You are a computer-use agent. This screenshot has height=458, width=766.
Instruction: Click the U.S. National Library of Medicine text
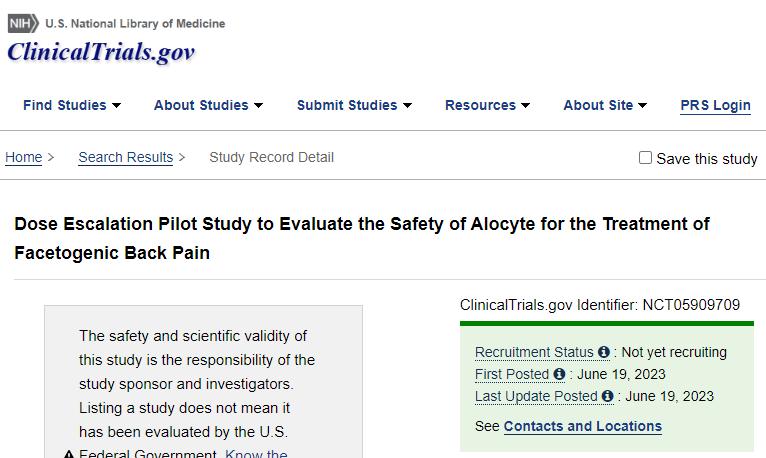tap(135, 23)
